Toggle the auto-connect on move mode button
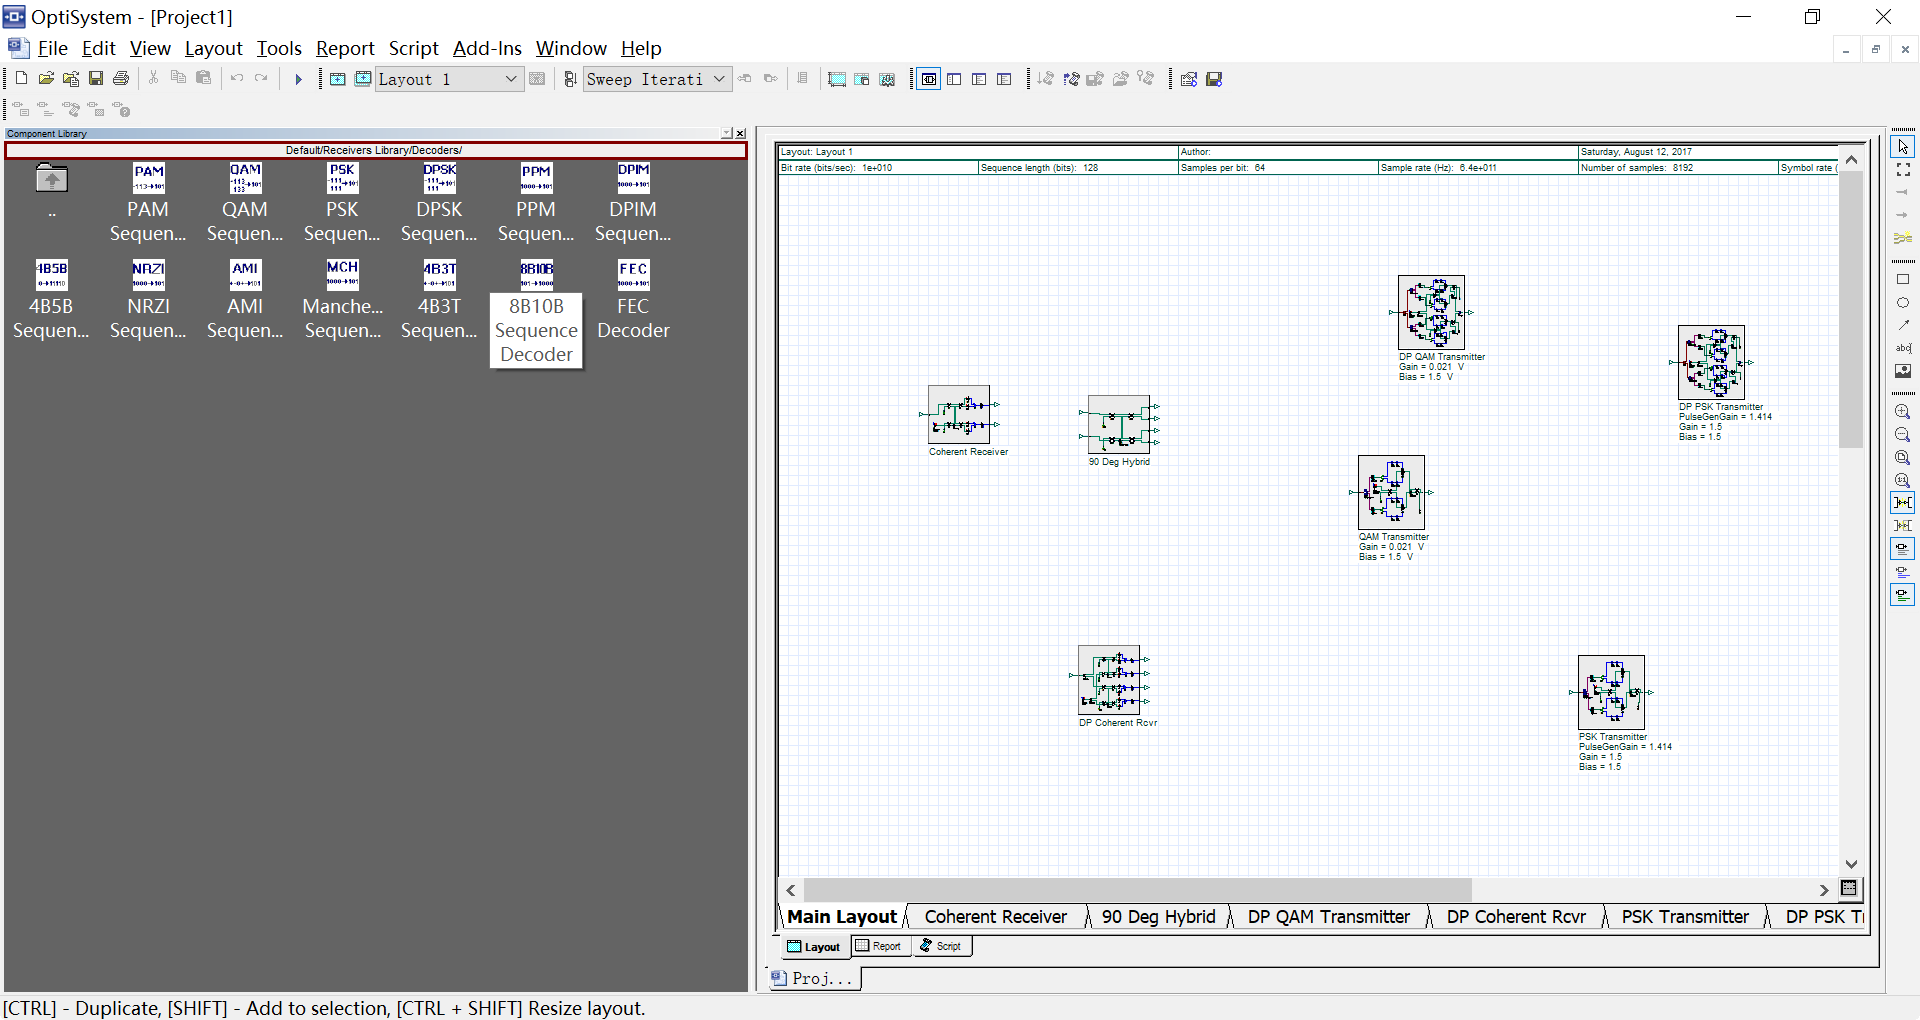This screenshot has width=1920, height=1020. coord(1903,526)
